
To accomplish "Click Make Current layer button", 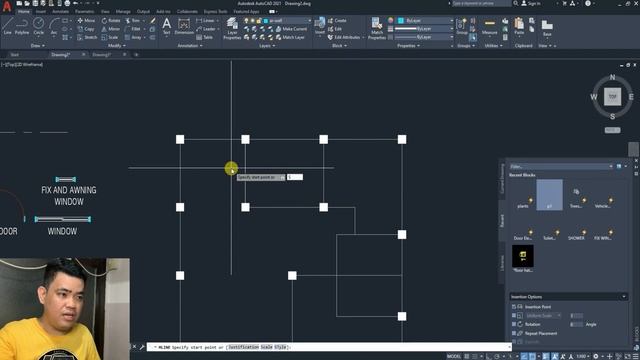I will point(291,29).
